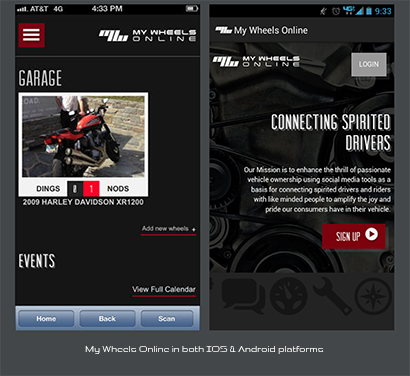
Task: Tap the 9:33 clock in Android status bar
Action: pos(383,11)
